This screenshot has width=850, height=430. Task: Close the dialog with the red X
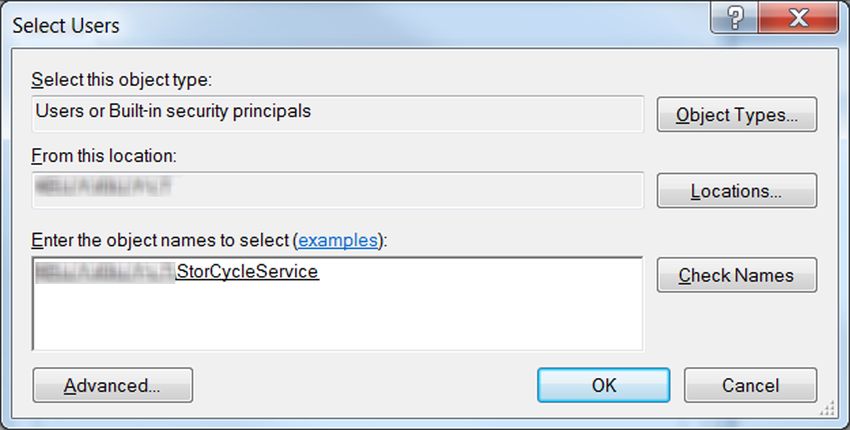[x=799, y=20]
